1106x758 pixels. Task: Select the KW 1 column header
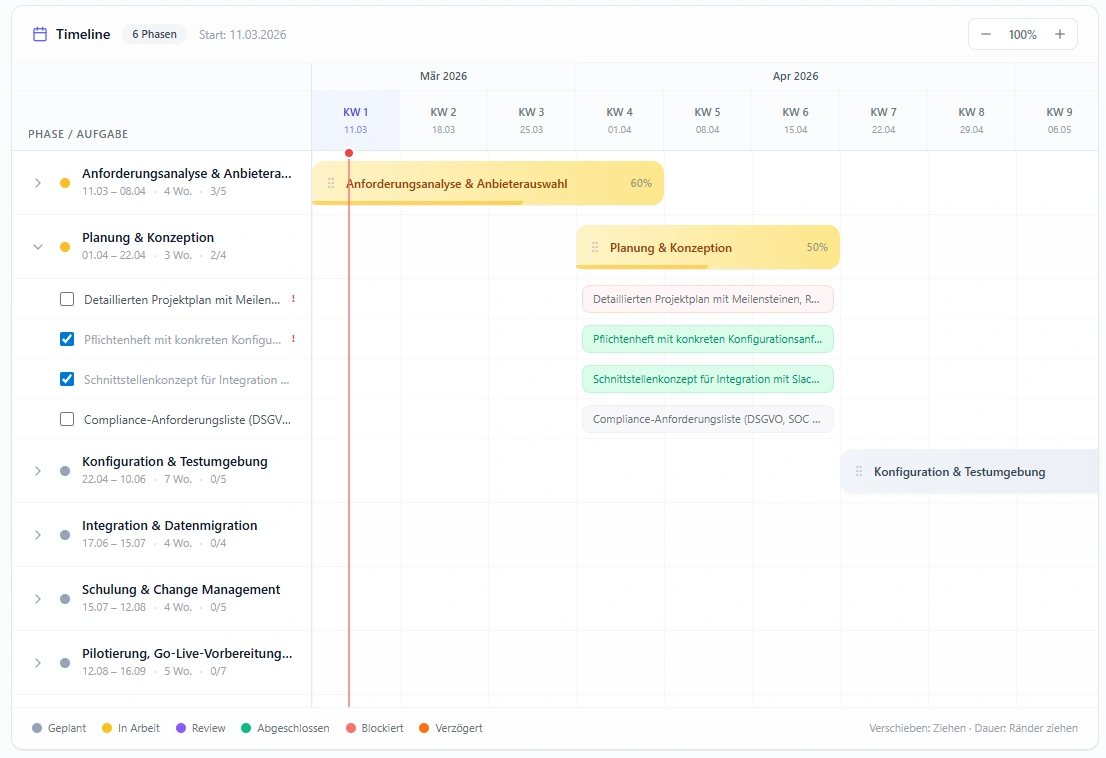[x=355, y=120]
